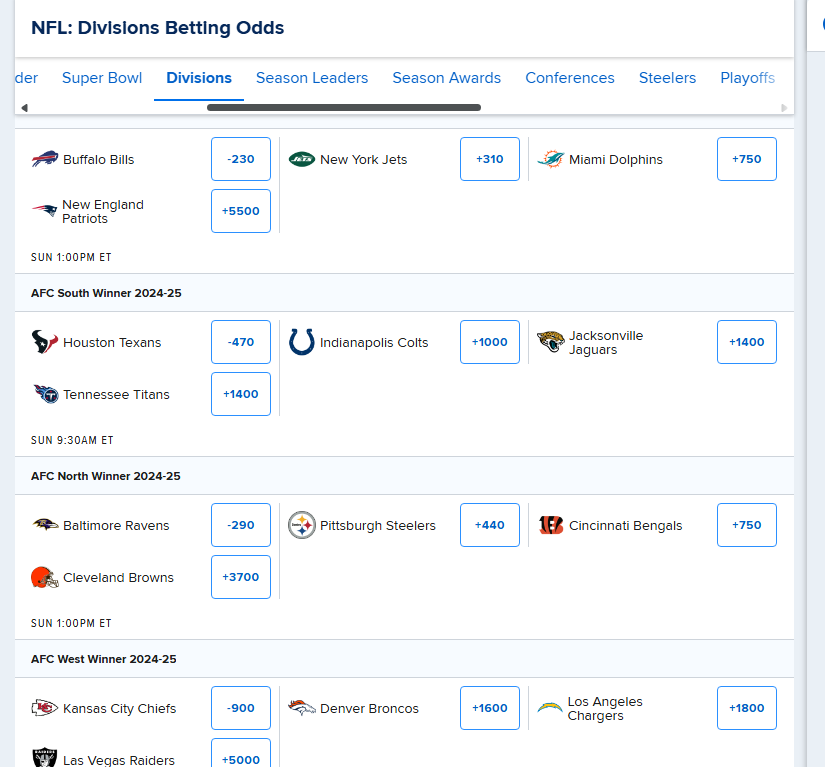Select the Divisions tab
The height and width of the screenshot is (767, 825).
click(x=199, y=78)
